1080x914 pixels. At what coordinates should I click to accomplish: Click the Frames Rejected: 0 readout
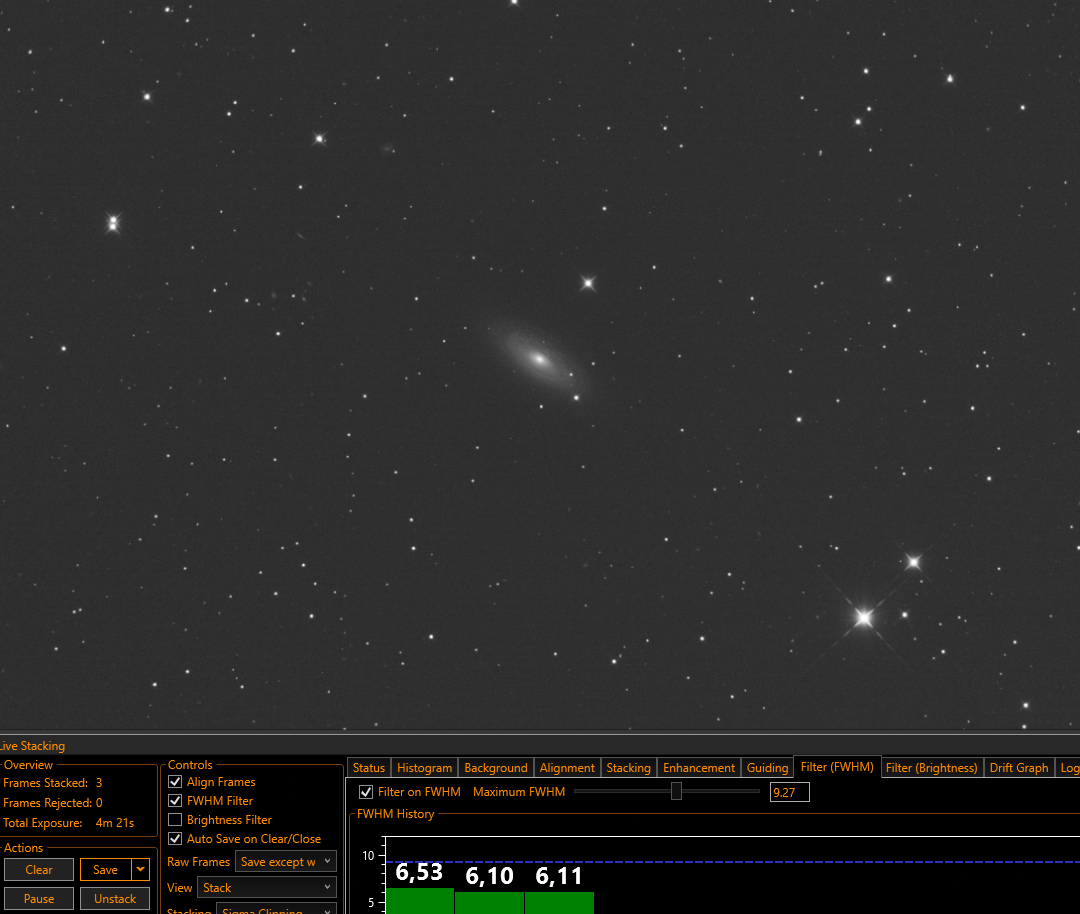pyautogui.click(x=52, y=802)
